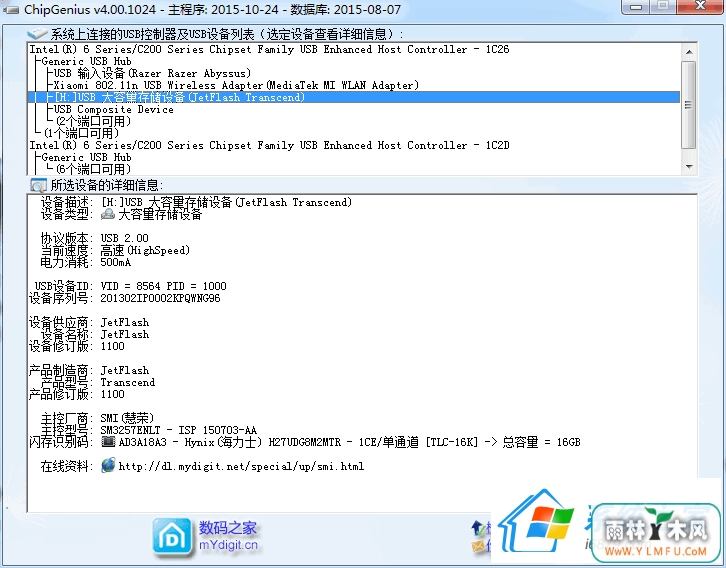Viewport: 726px width, 568px height.
Task: Select the USB Composite Device entry
Action: click(x=113, y=110)
